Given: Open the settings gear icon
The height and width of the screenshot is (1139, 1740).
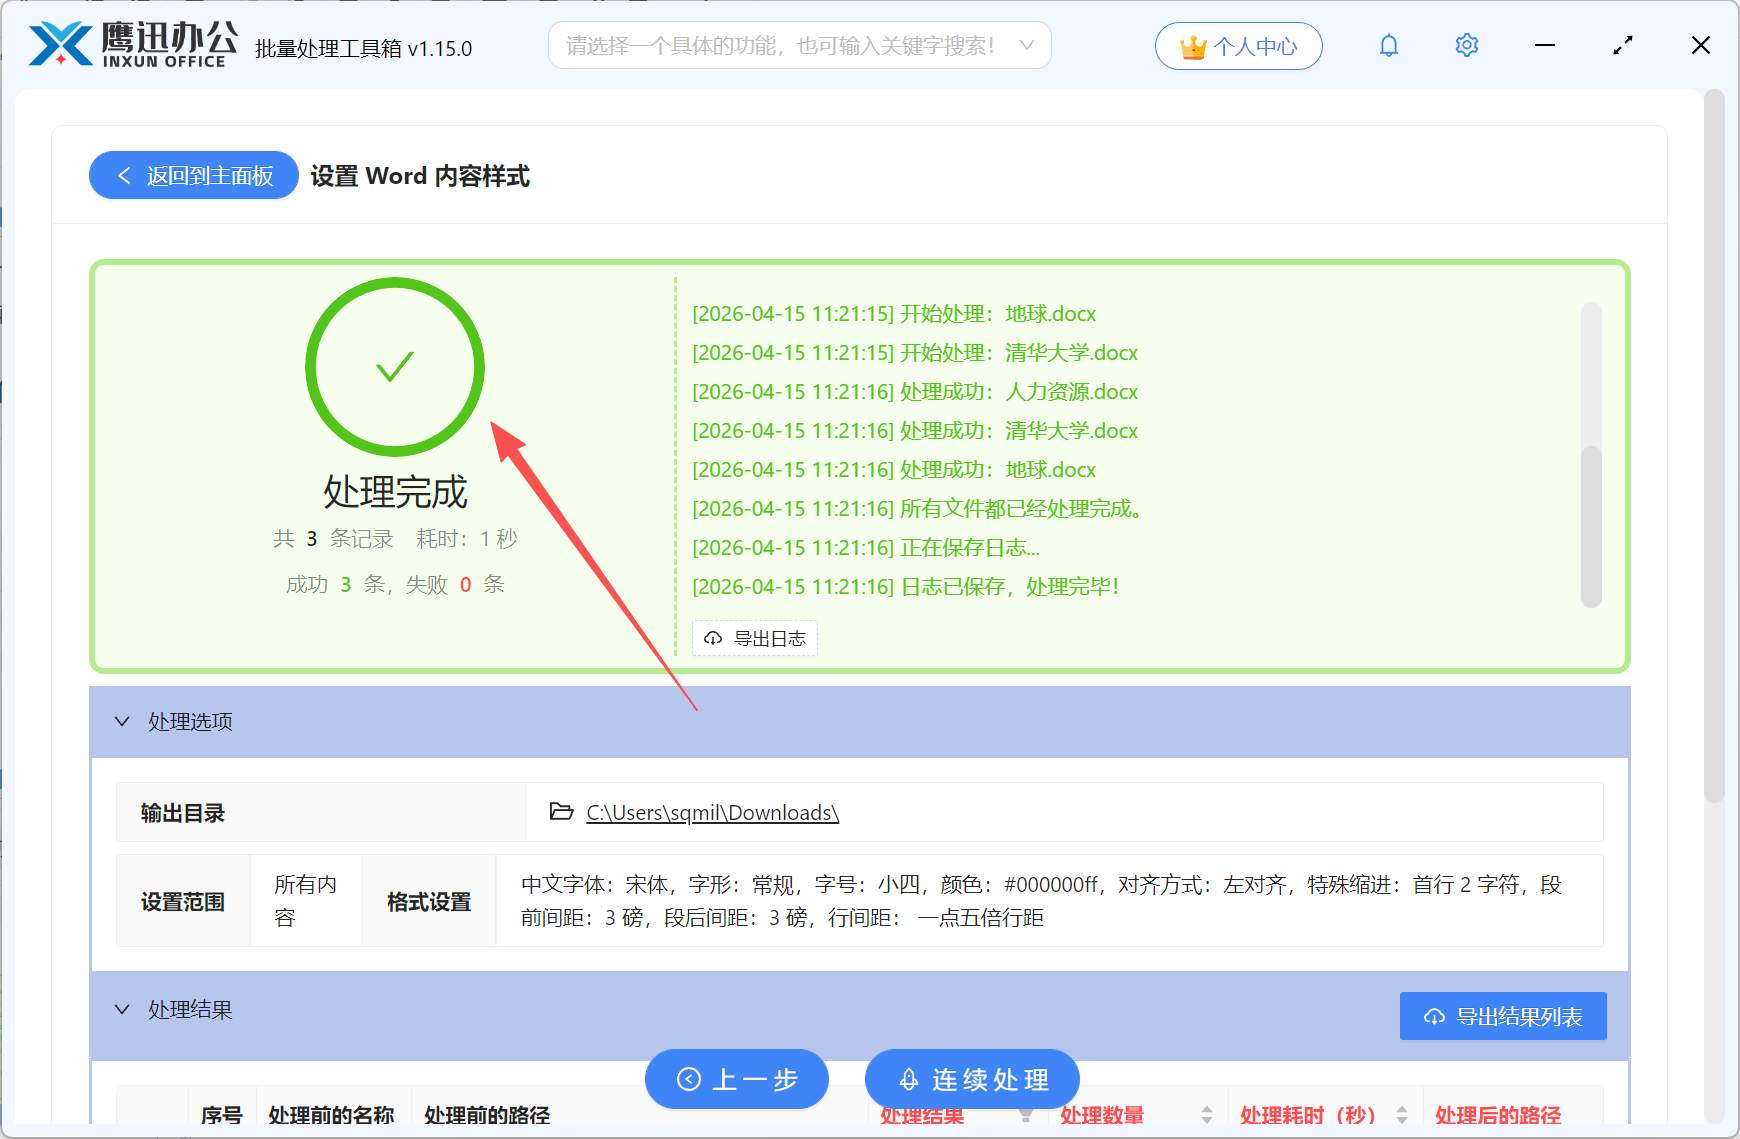Looking at the screenshot, I should [x=1466, y=45].
